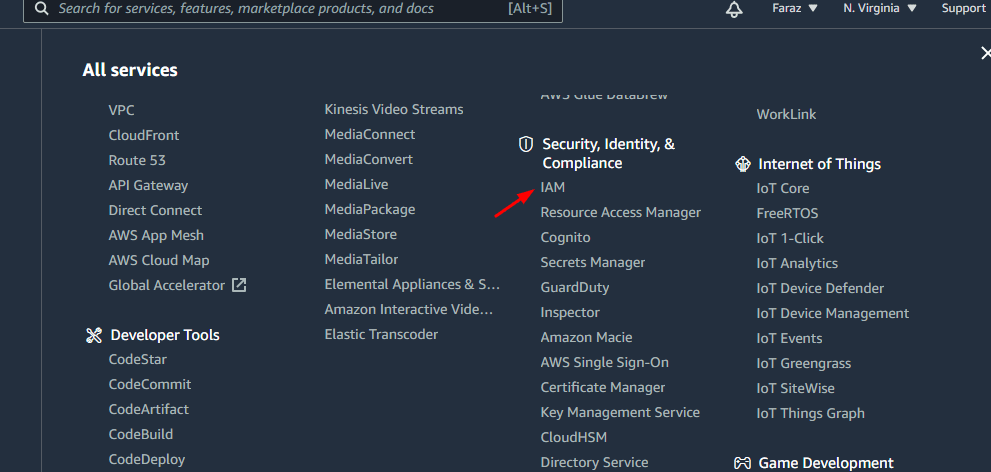Open MediaPackage
991x472 pixels.
tap(370, 209)
